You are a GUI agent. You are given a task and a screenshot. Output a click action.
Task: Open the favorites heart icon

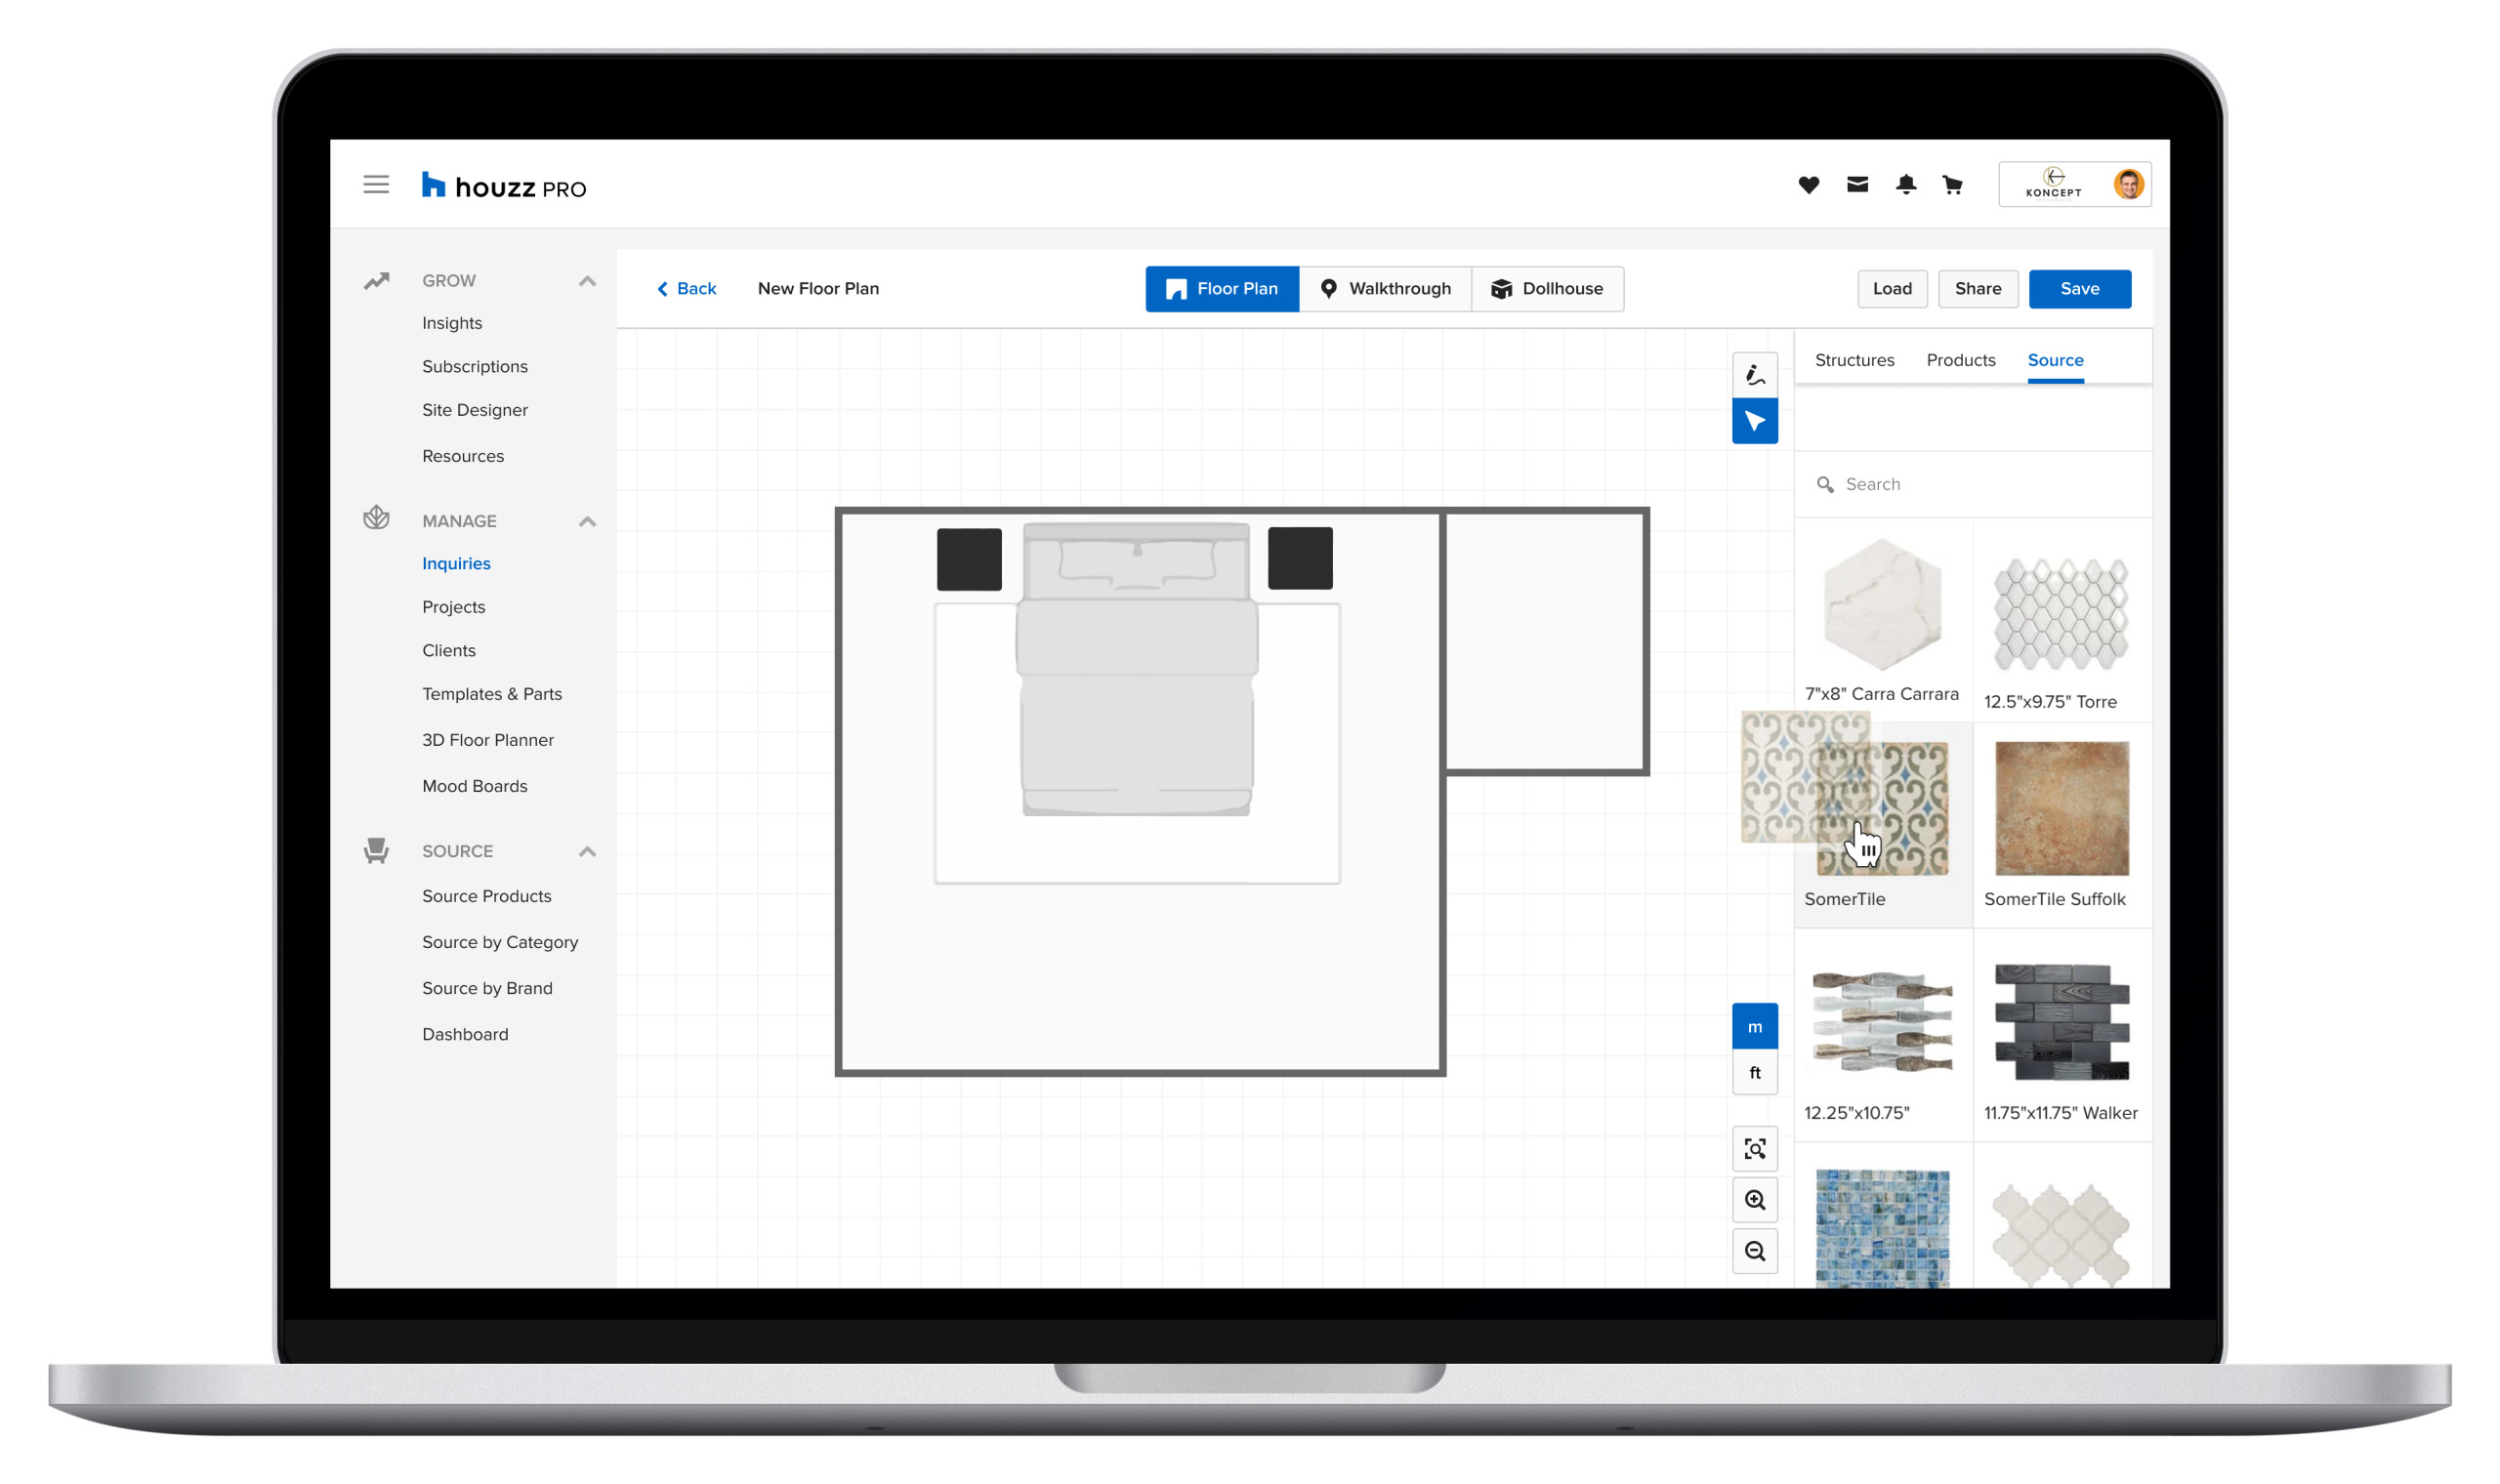tap(1808, 184)
